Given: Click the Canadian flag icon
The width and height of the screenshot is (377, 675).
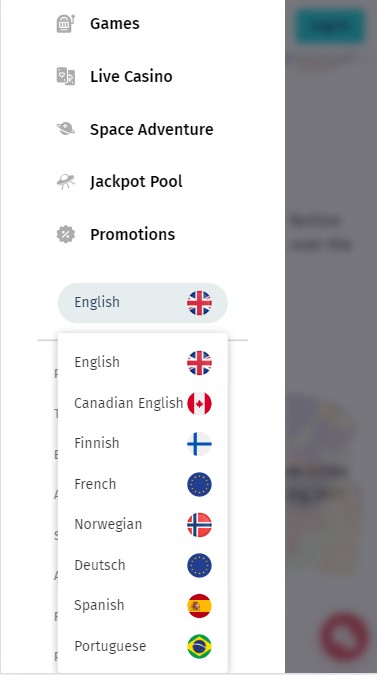Looking at the screenshot, I should click(199, 403).
